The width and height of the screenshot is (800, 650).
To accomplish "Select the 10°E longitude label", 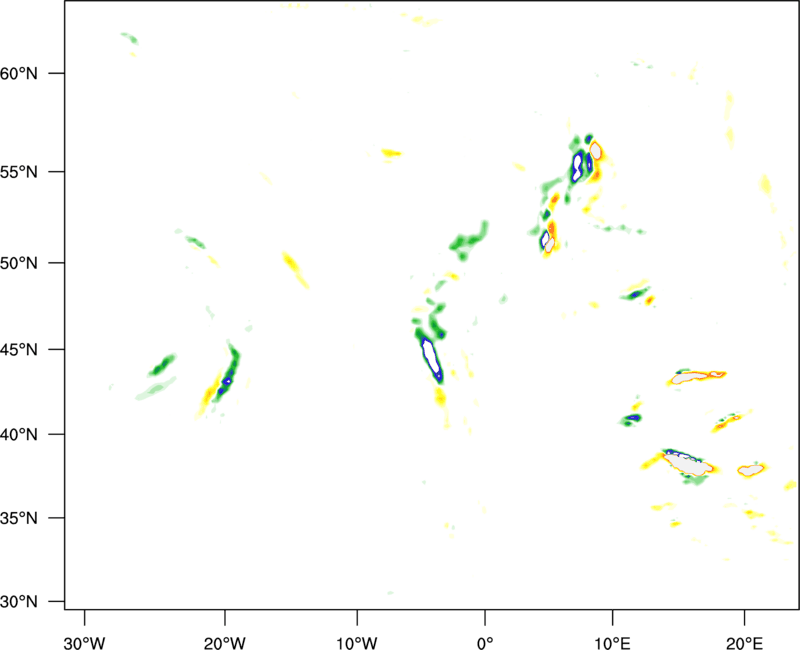I will click(613, 643).
